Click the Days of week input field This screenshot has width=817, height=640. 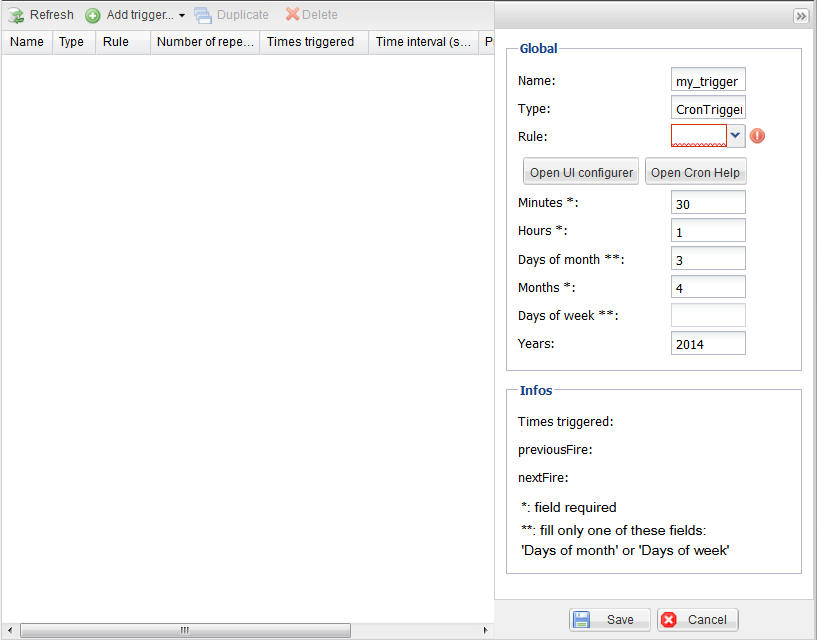(x=708, y=315)
